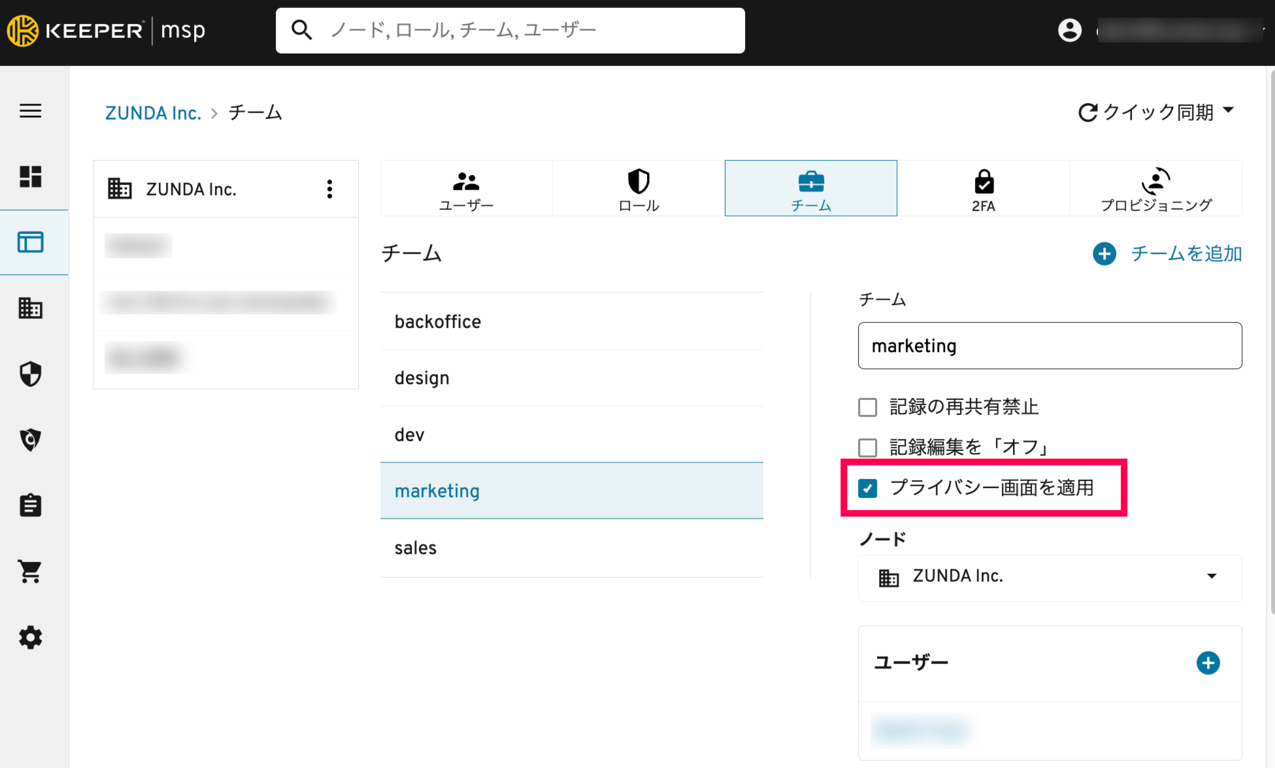Click the ZUNDA Inc. breadcrumb link

coord(153,113)
